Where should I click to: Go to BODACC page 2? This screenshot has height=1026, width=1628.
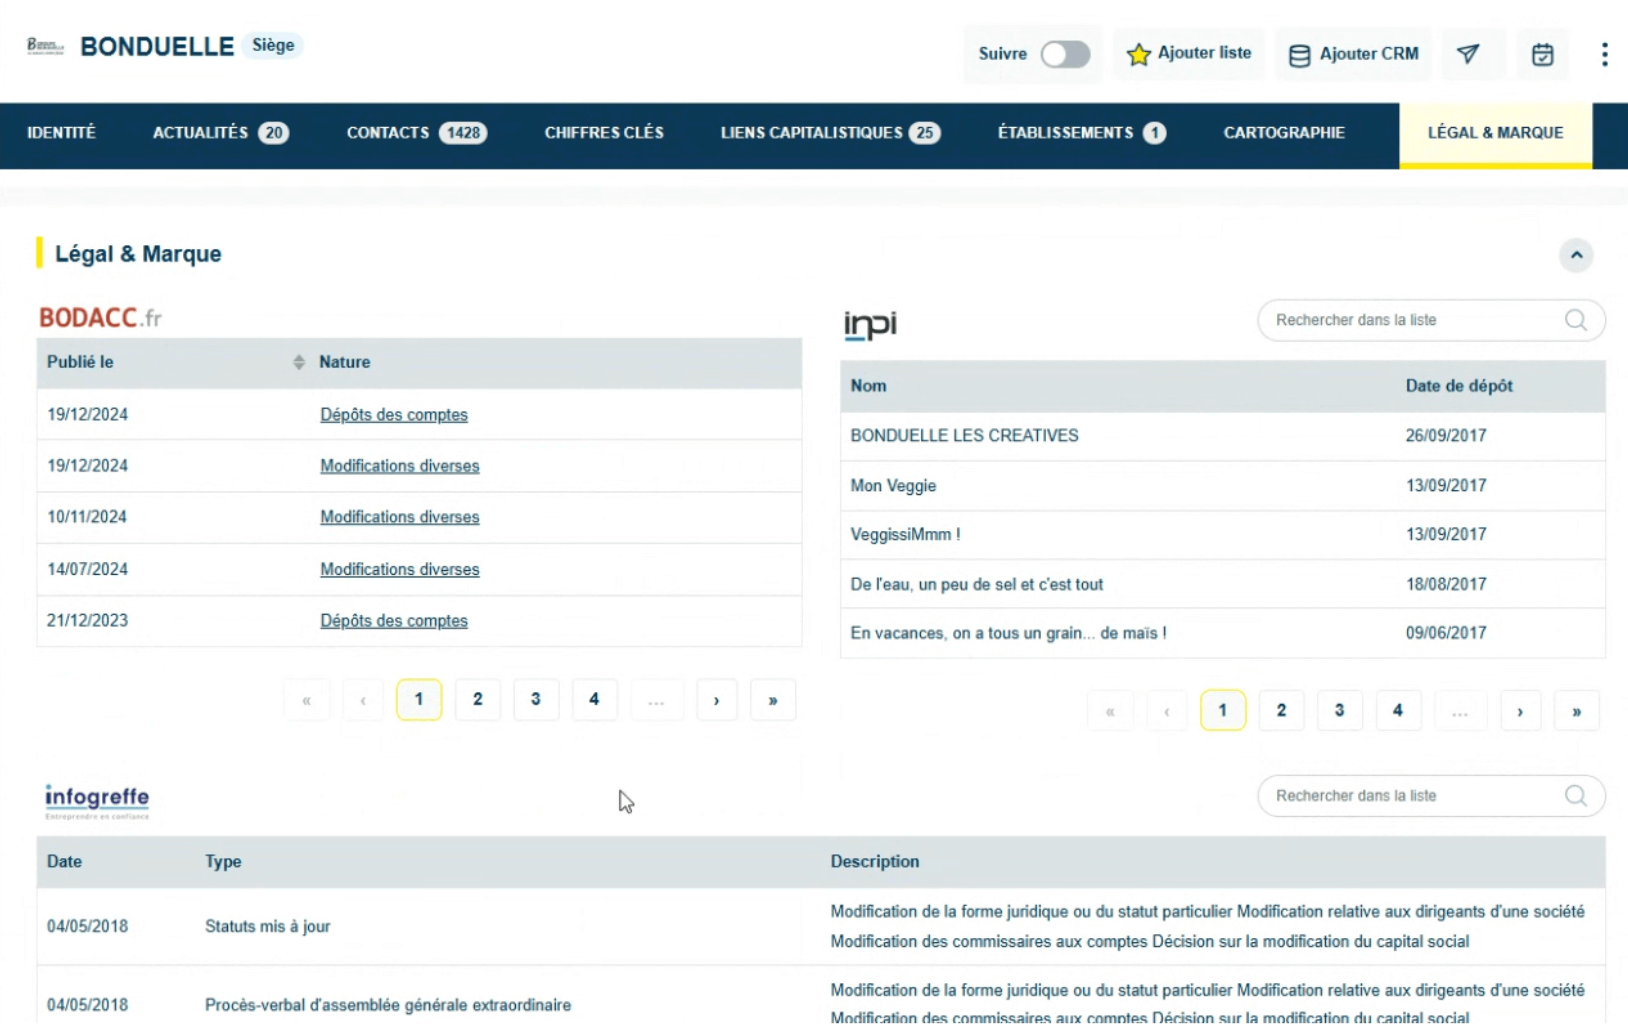(x=478, y=700)
